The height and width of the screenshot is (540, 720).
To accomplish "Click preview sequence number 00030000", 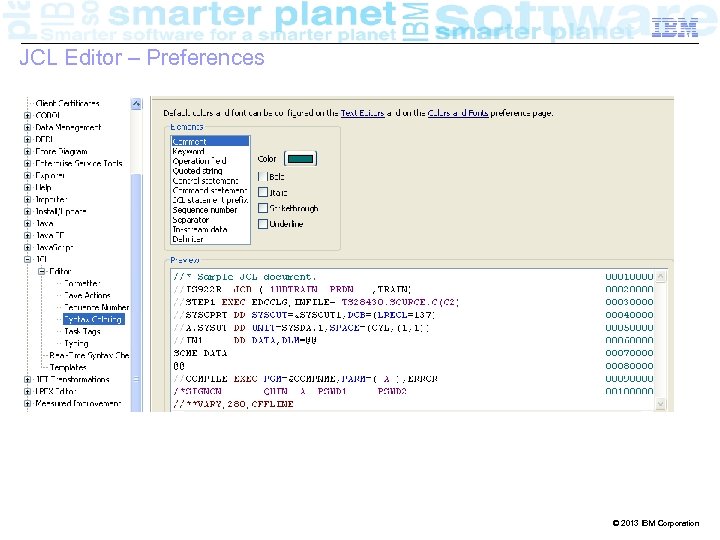I will tap(629, 302).
